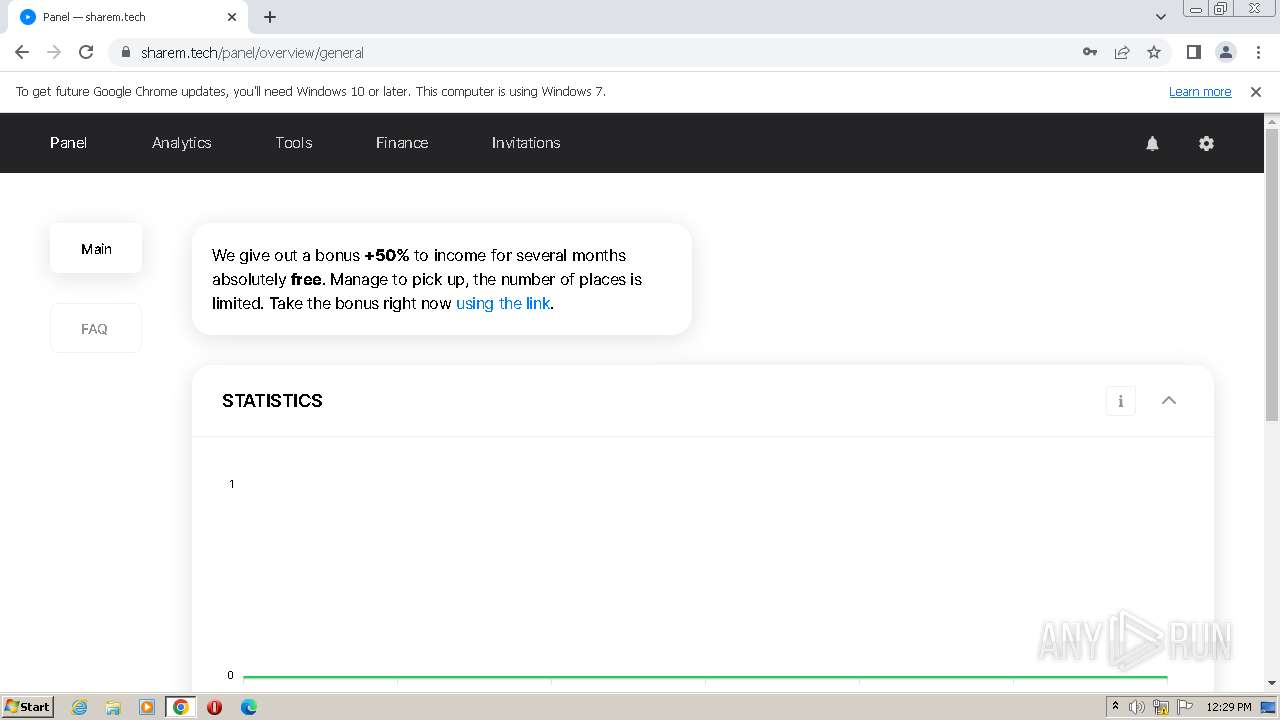
Task: Open the Analytics menu
Action: (x=182, y=143)
